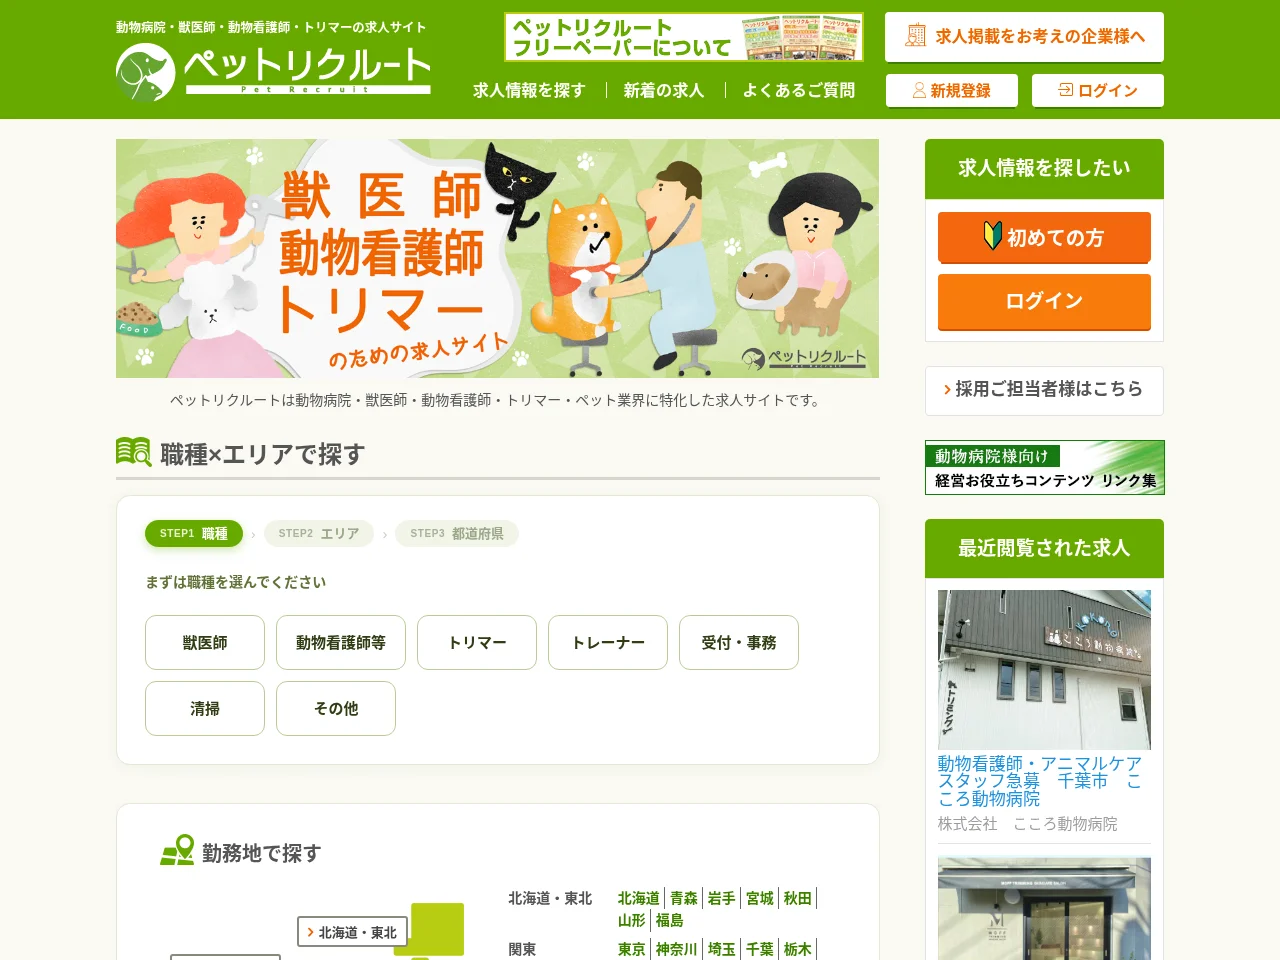Open よくあるご質問 menu item
The image size is (1280, 960).
click(x=799, y=90)
